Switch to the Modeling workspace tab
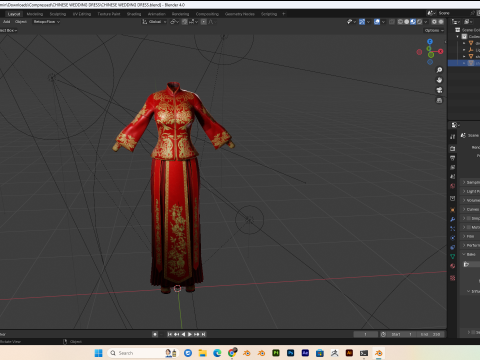The image size is (480, 360). (35, 14)
